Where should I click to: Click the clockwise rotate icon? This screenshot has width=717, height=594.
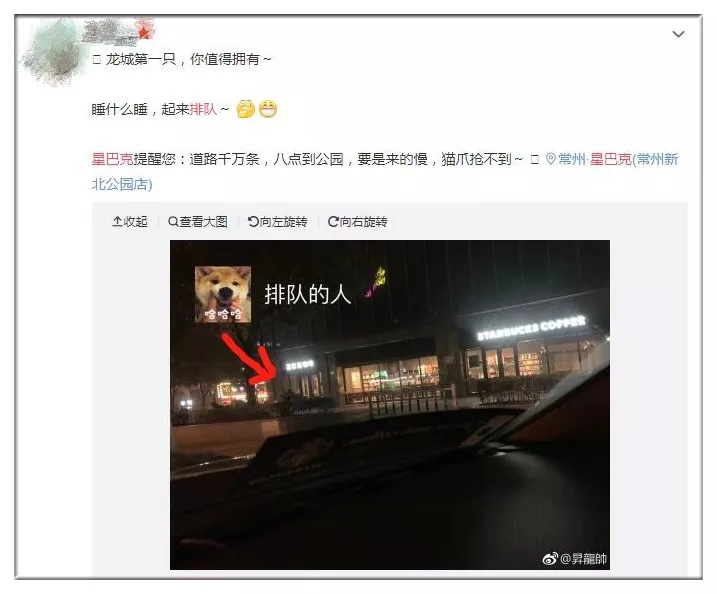click(x=333, y=222)
